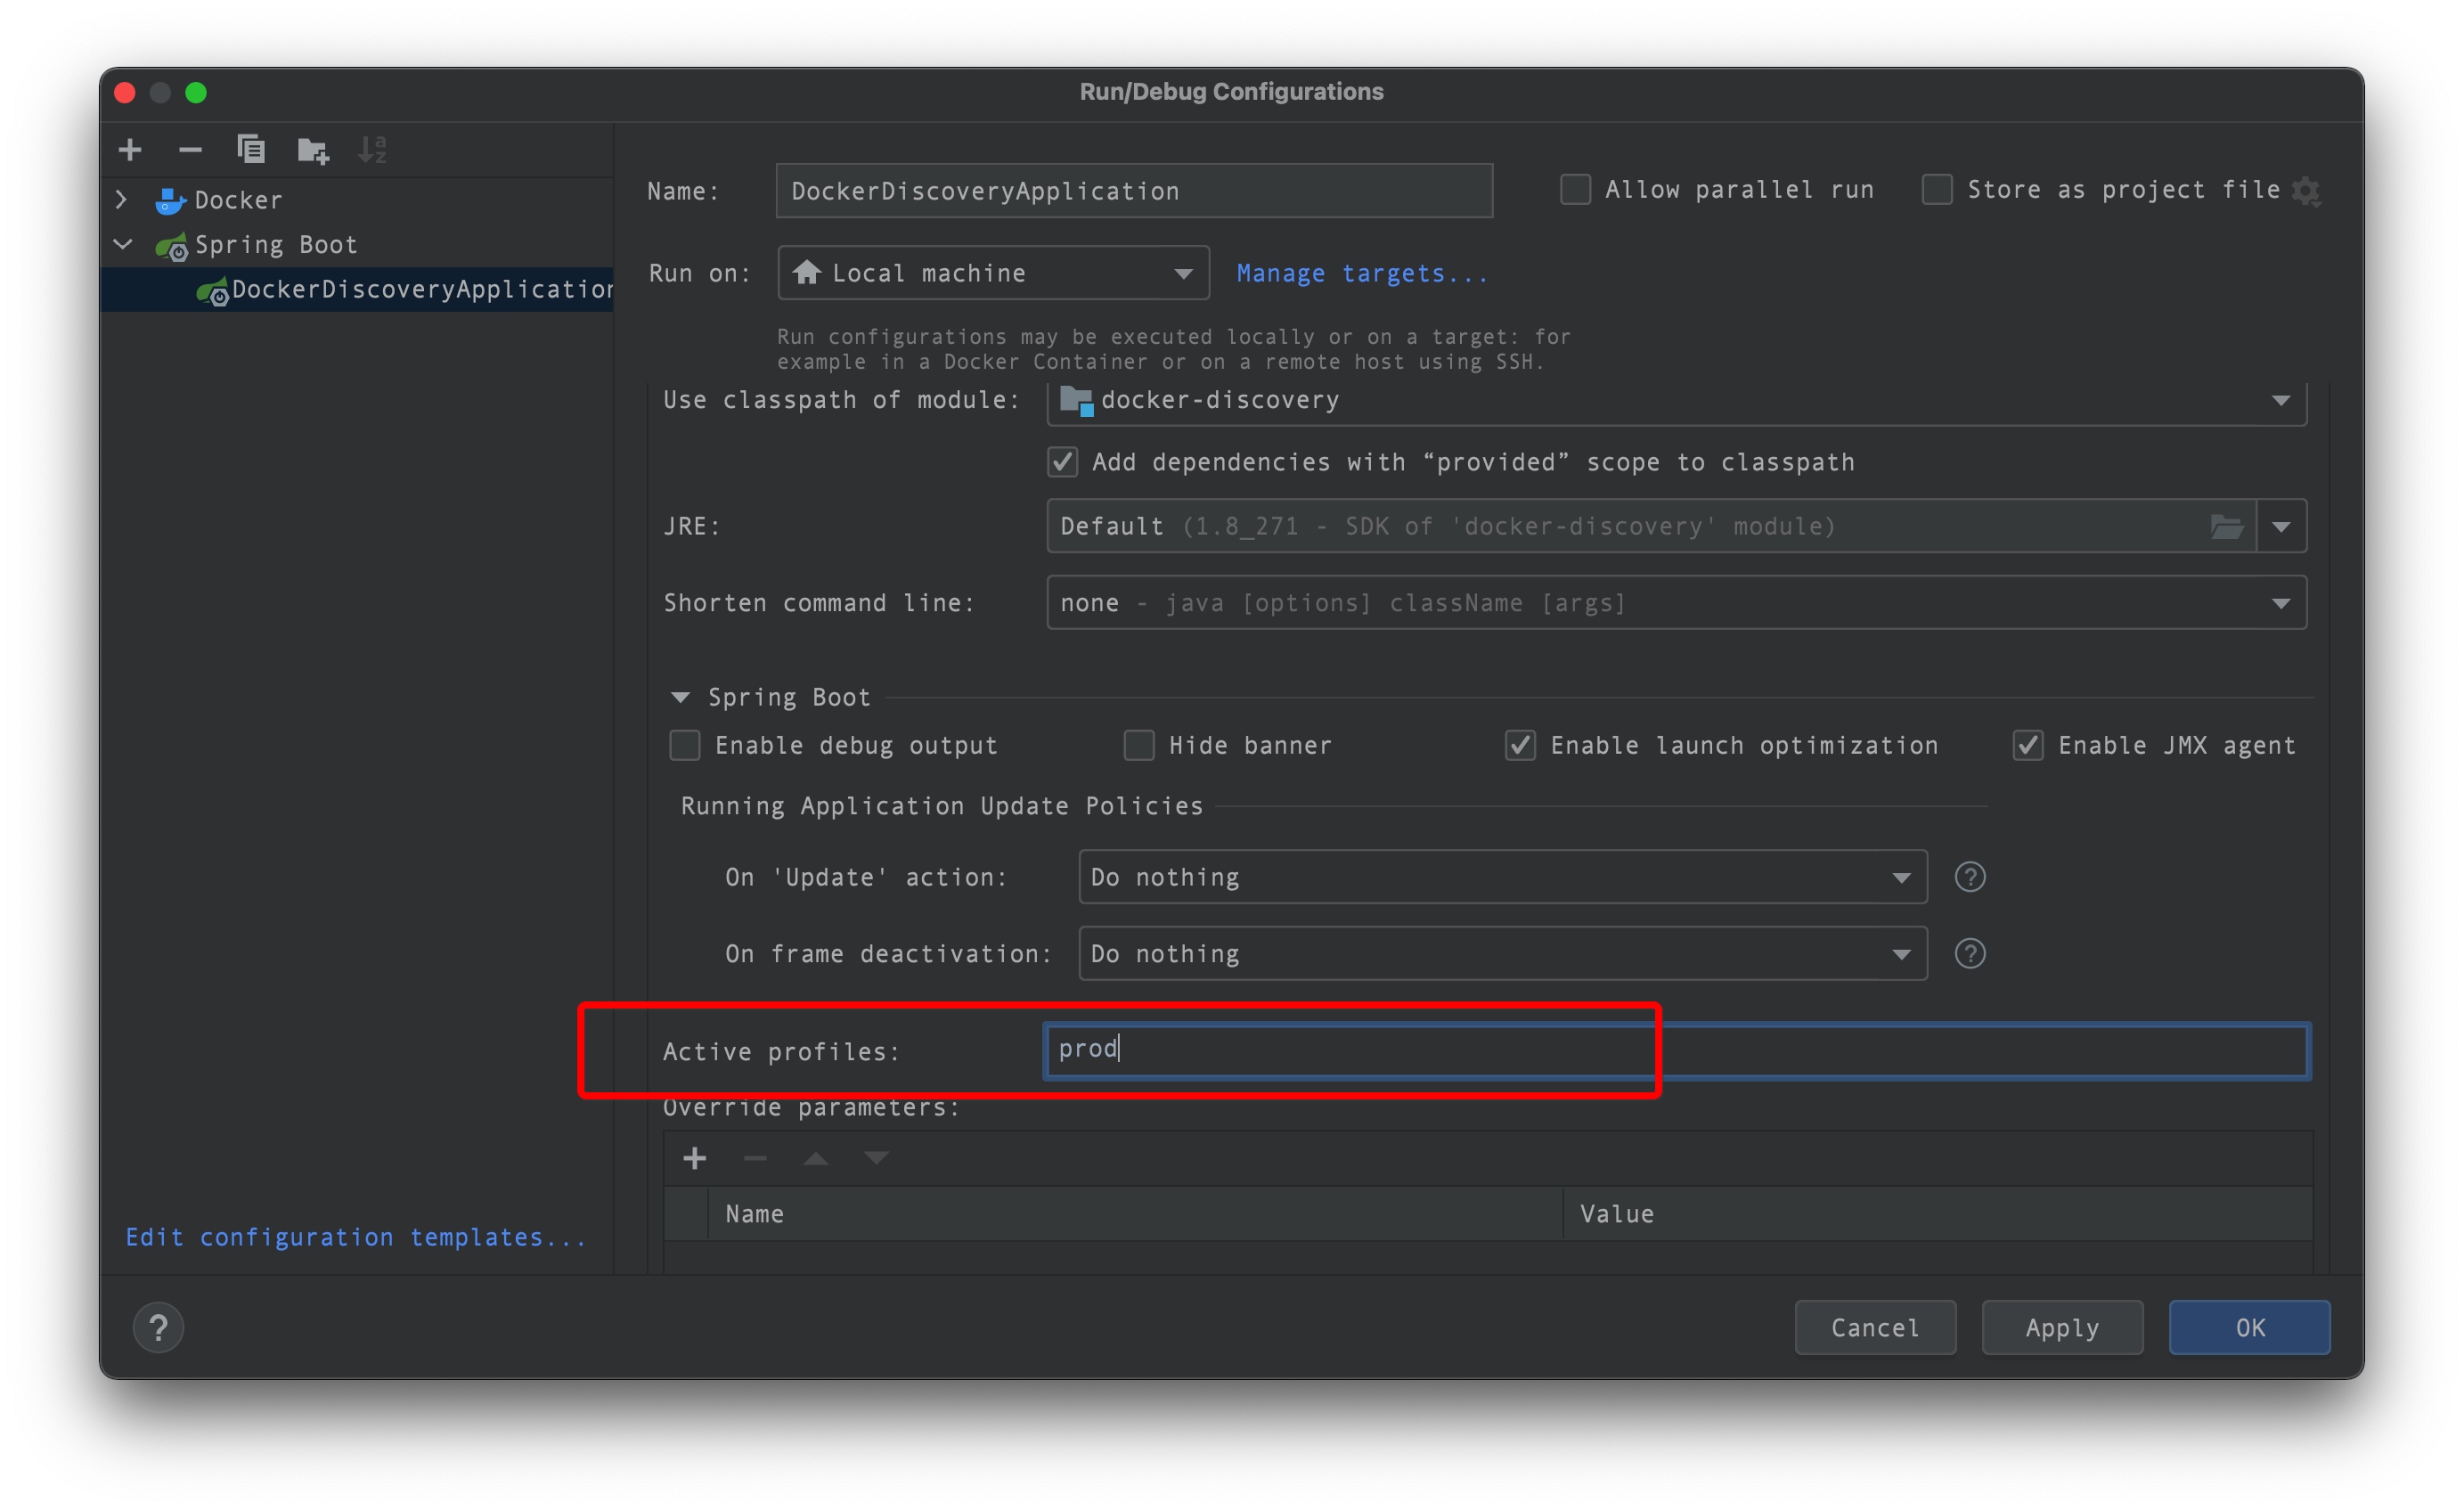Copy the selected configuration
Image resolution: width=2464 pixels, height=1511 pixels.
251,150
